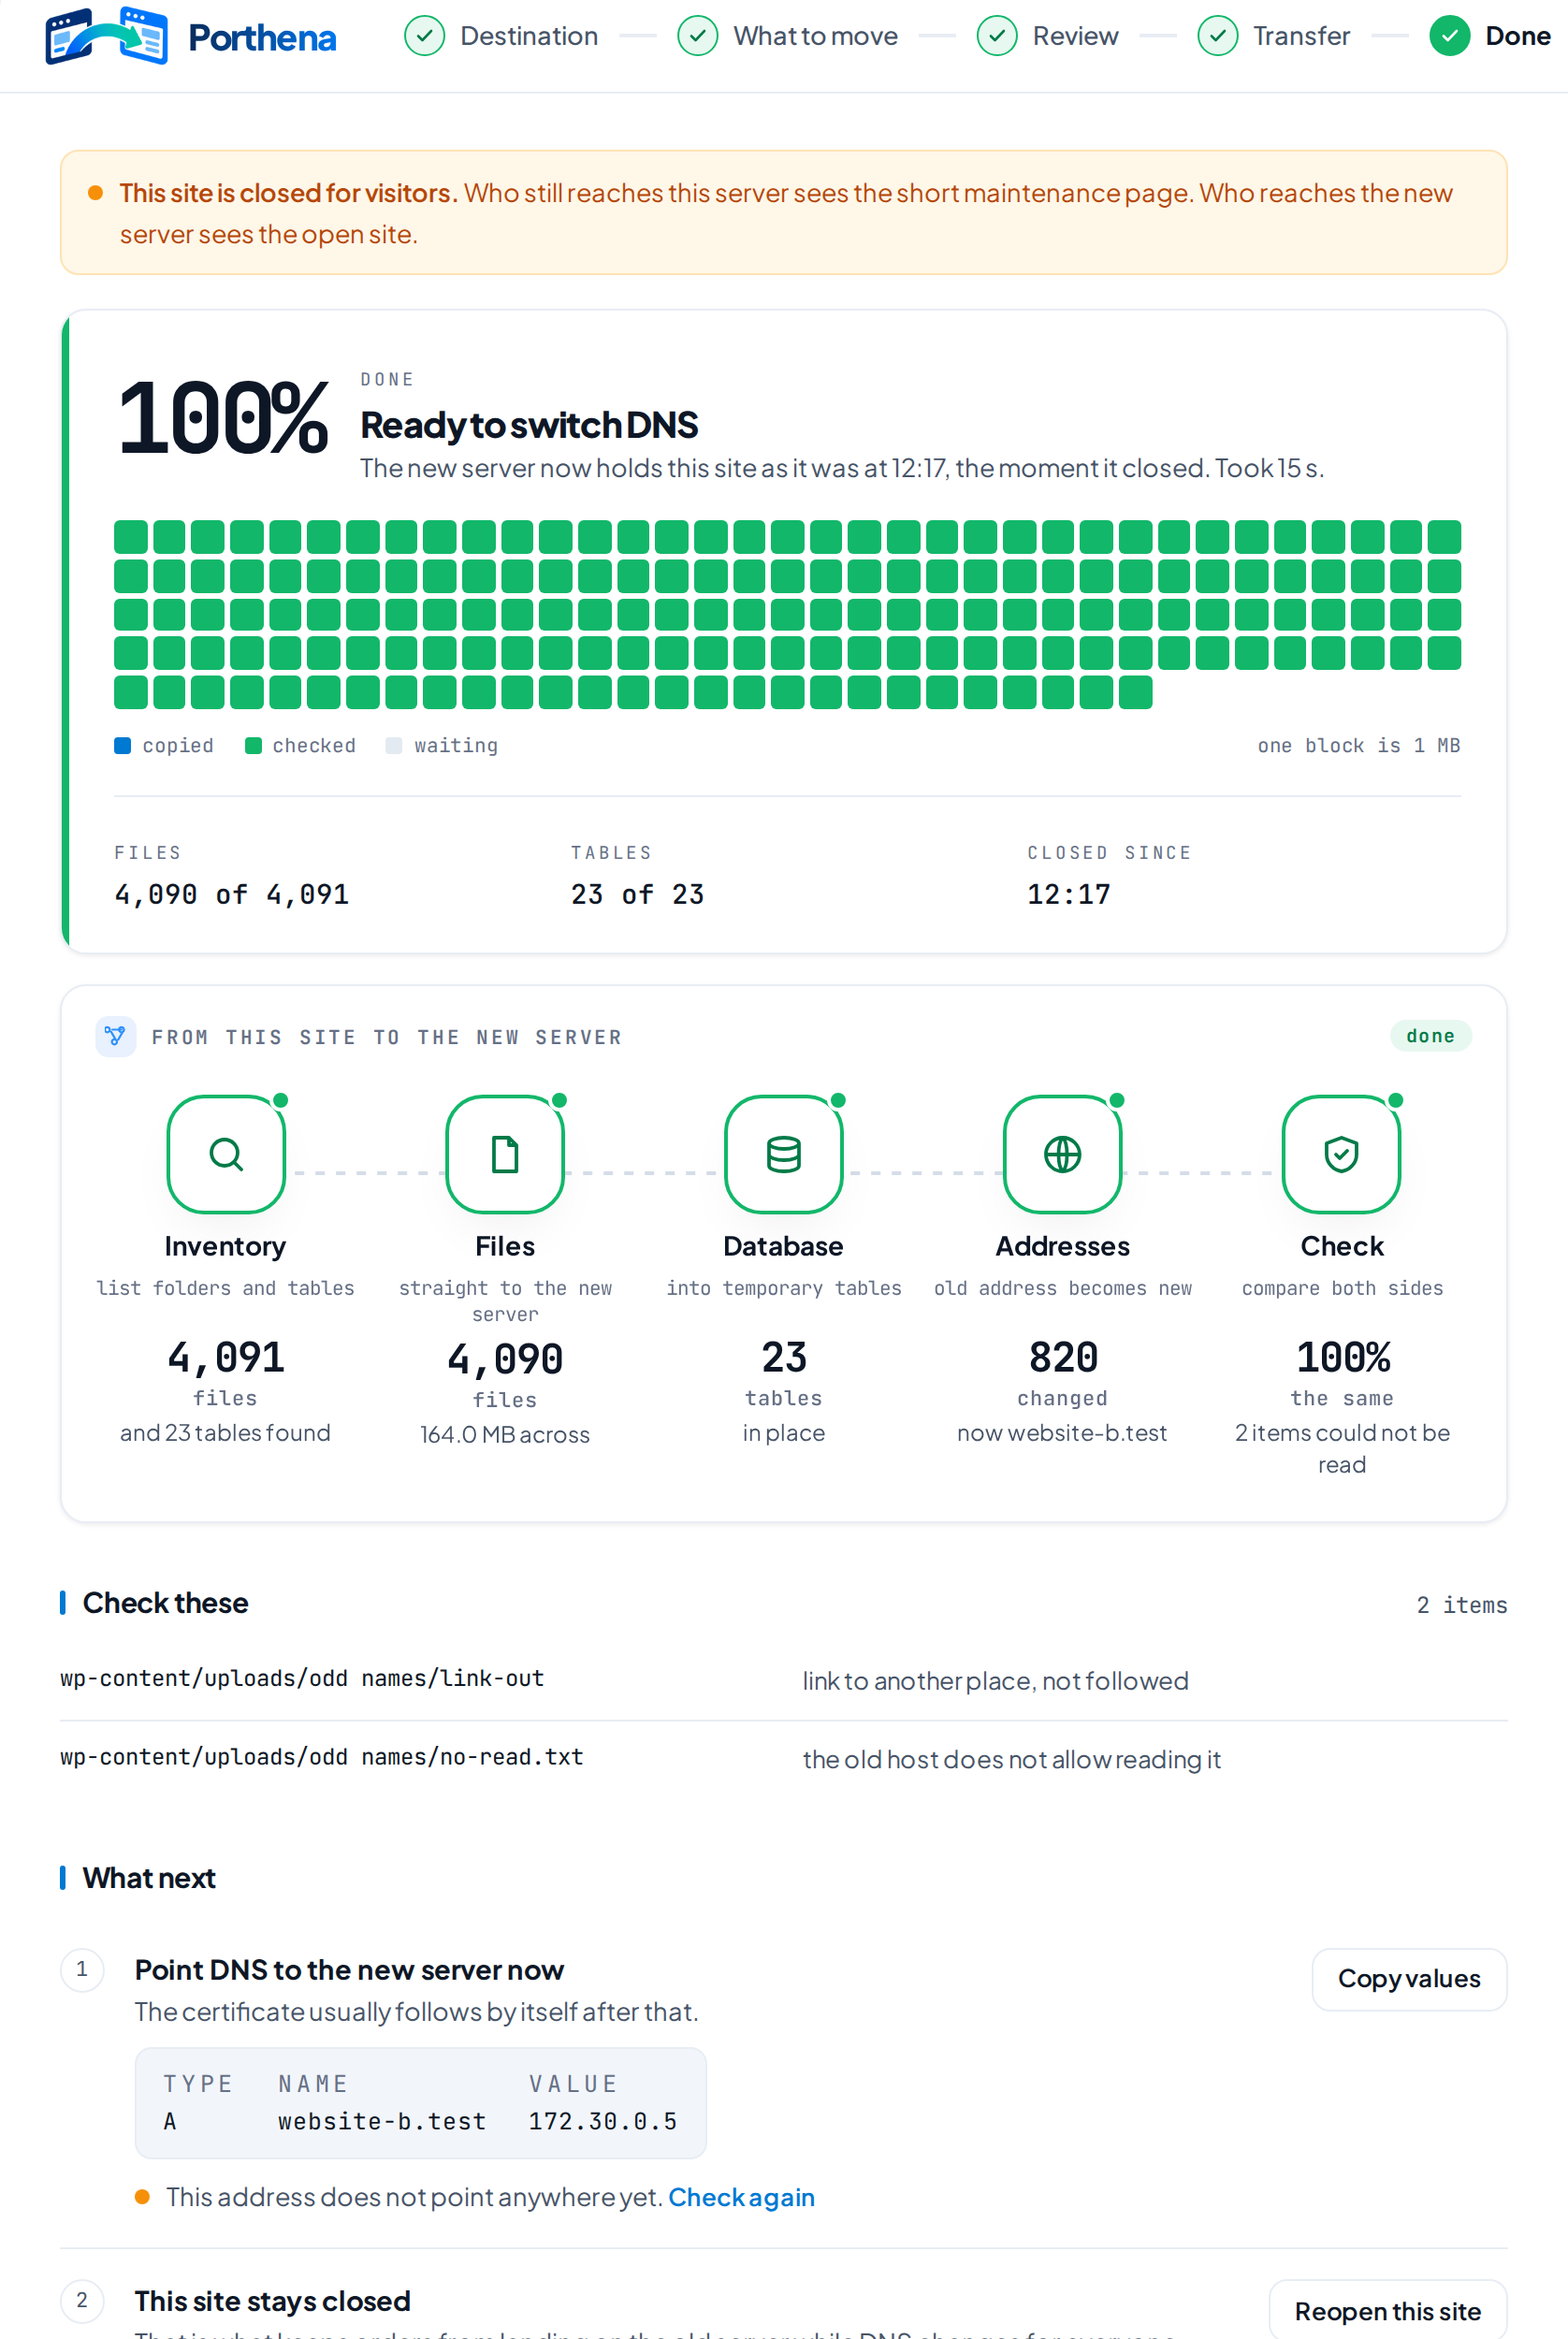
Task: Click the pipeline icon beside From this site
Action: point(116,1036)
